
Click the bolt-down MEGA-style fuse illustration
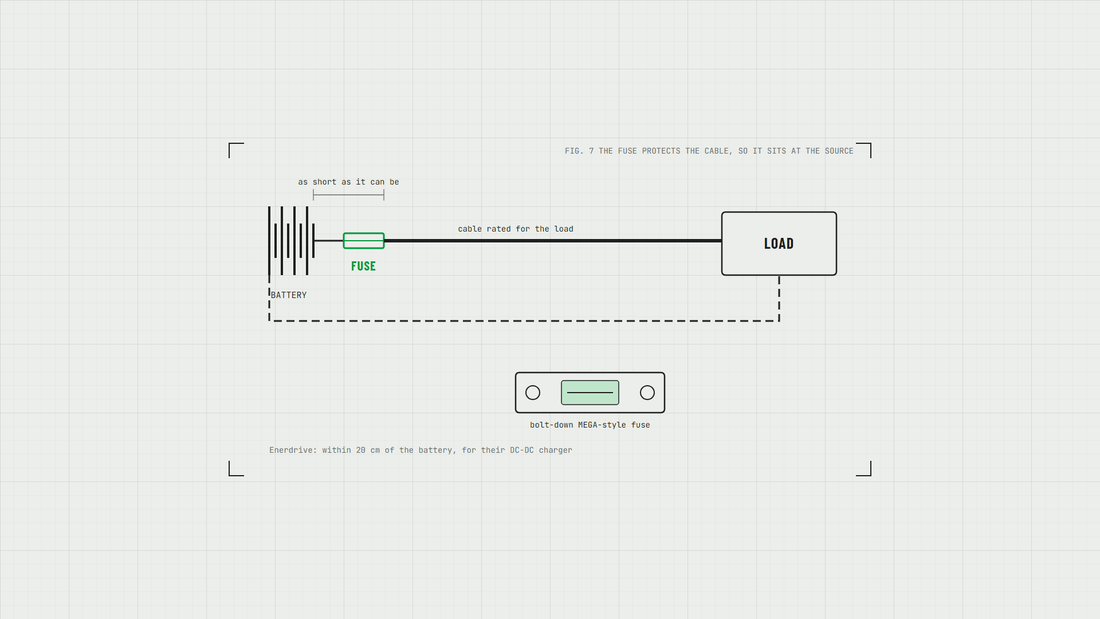tap(590, 392)
